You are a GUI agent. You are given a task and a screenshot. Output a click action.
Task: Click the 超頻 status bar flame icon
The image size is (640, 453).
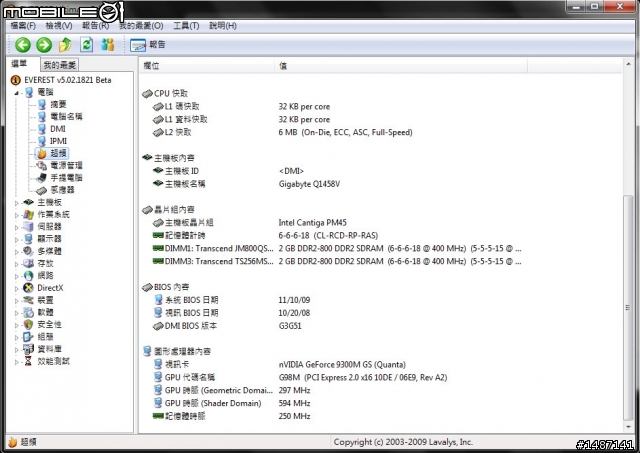[13, 442]
